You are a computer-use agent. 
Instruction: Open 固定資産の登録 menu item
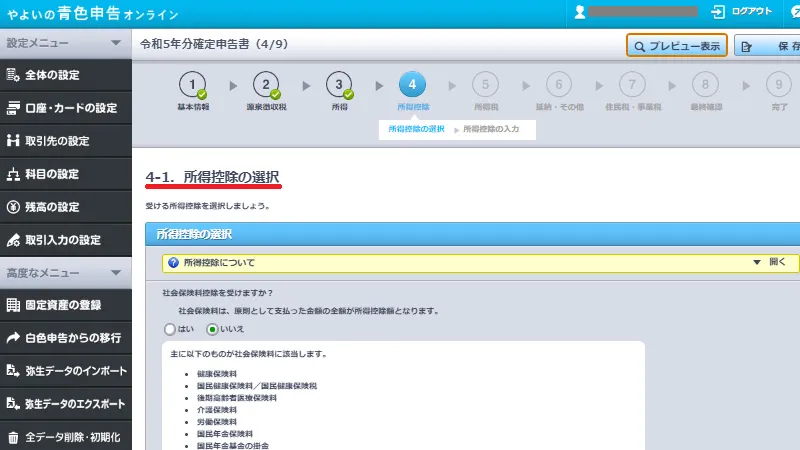tap(66, 305)
